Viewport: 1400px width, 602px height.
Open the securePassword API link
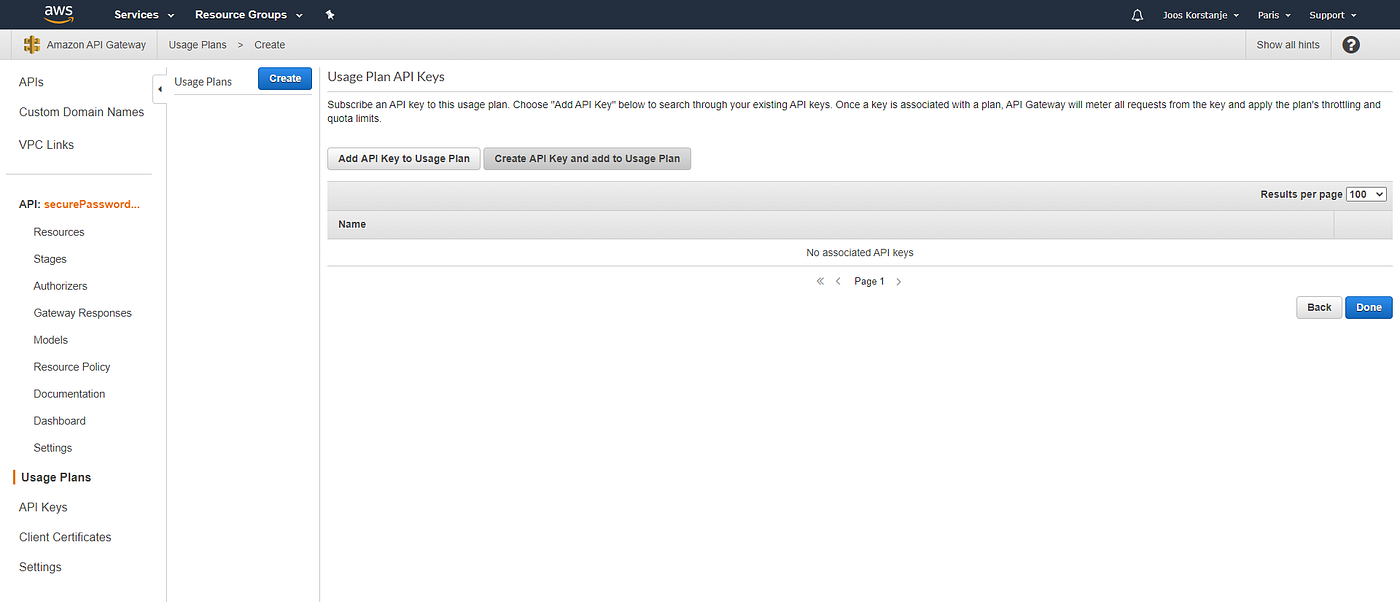coord(92,204)
